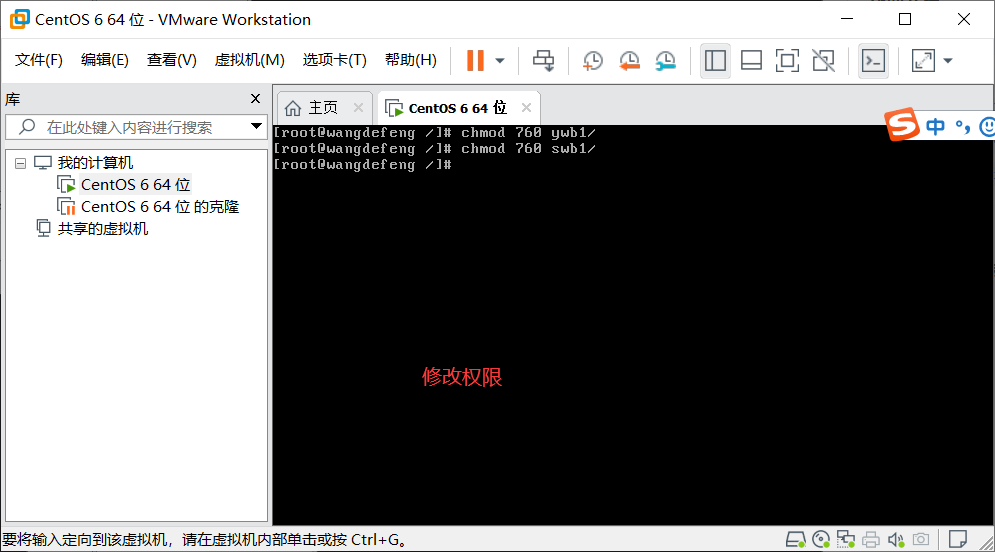
Task: Switch to Unity mode icon
Action: coord(824,61)
